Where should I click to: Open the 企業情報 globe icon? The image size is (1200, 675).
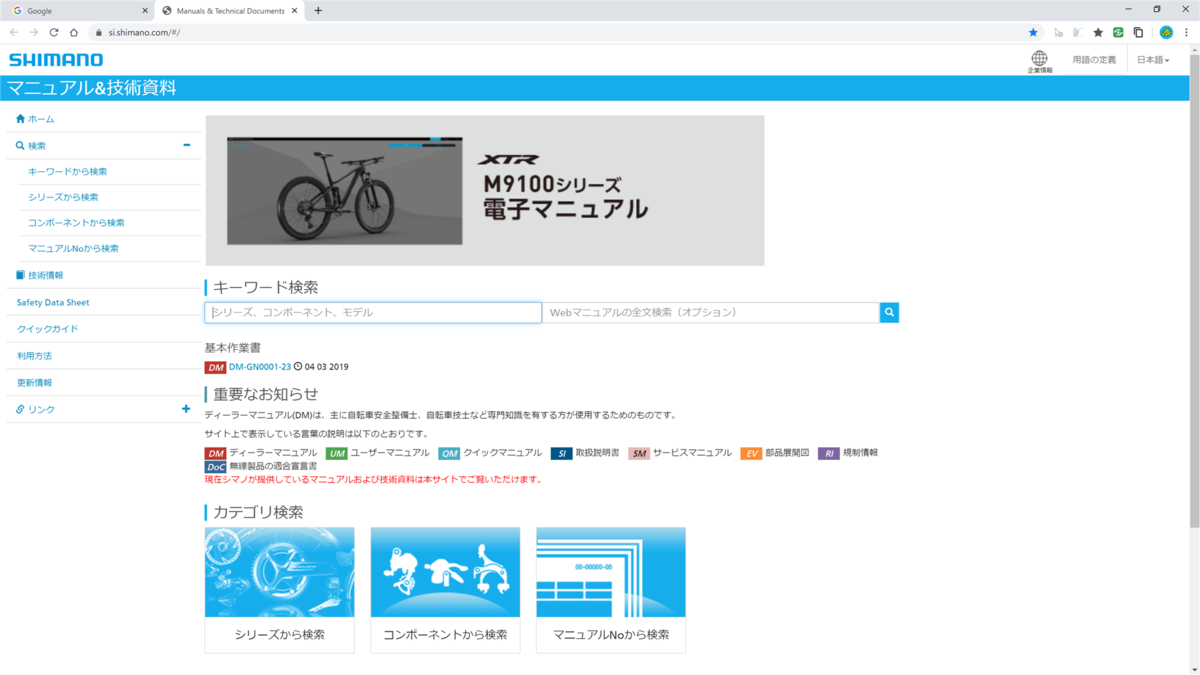tap(1039, 60)
